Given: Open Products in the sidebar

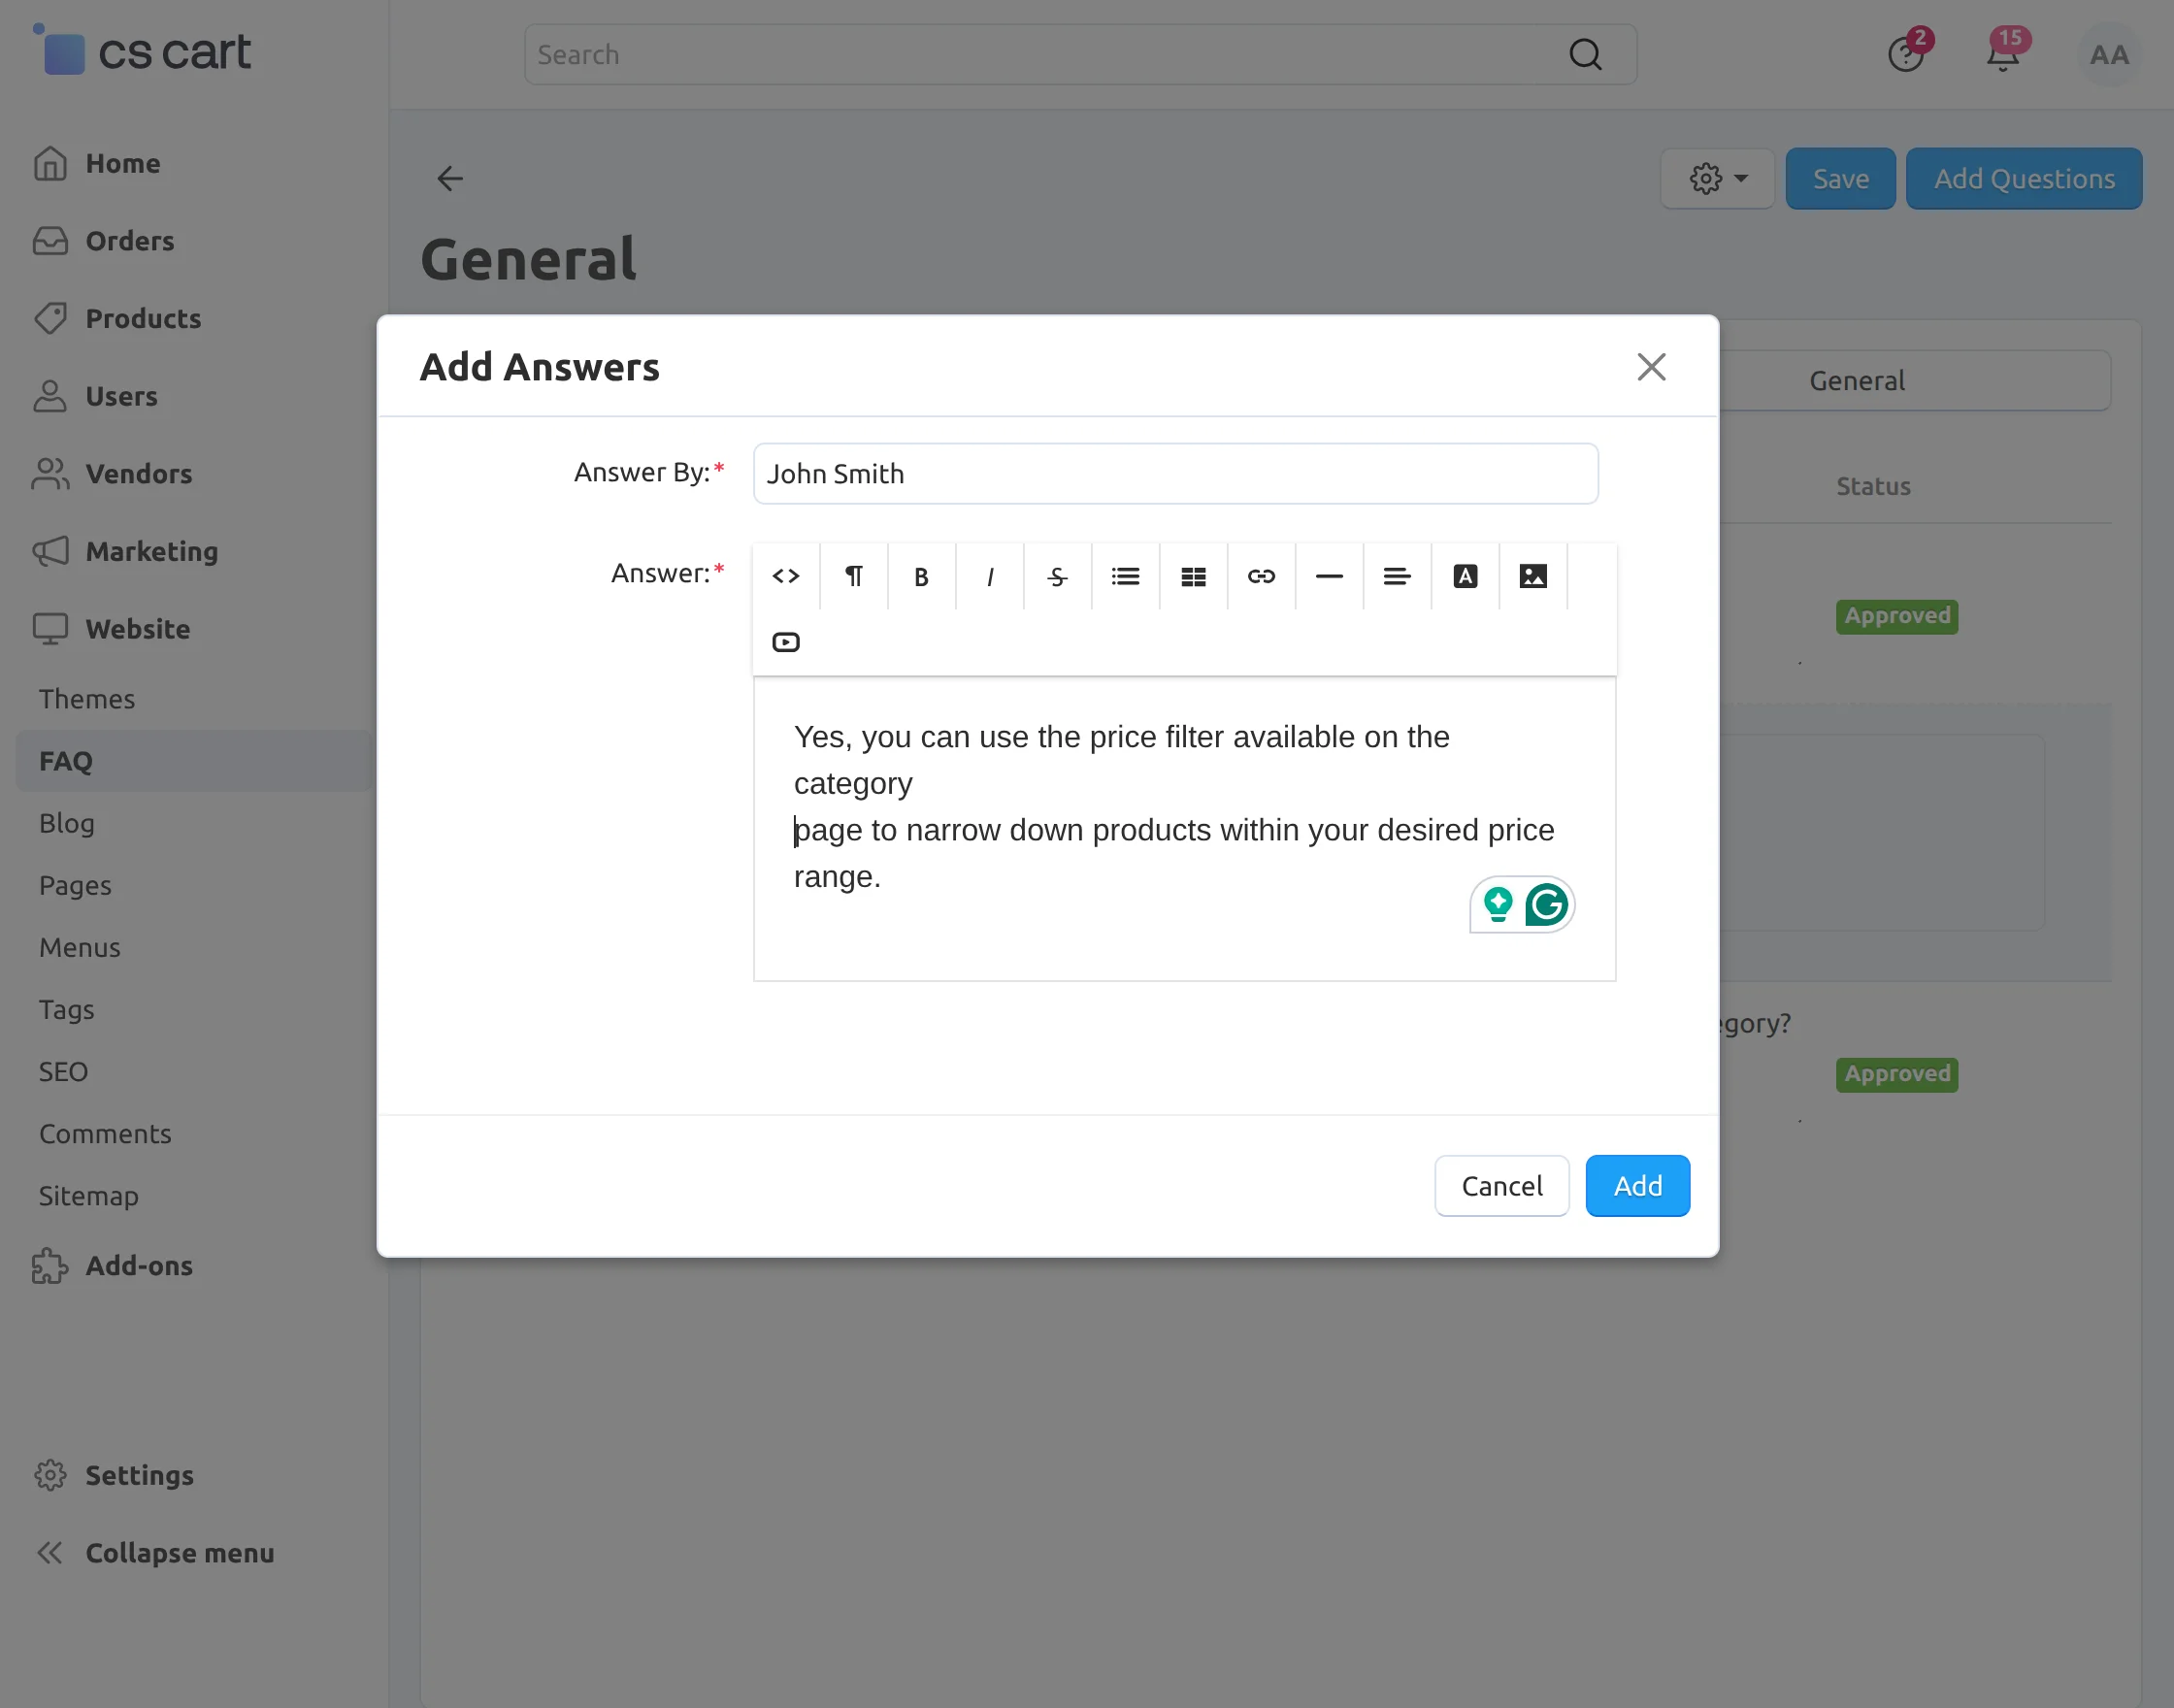Looking at the screenshot, I should click(x=117, y=319).
